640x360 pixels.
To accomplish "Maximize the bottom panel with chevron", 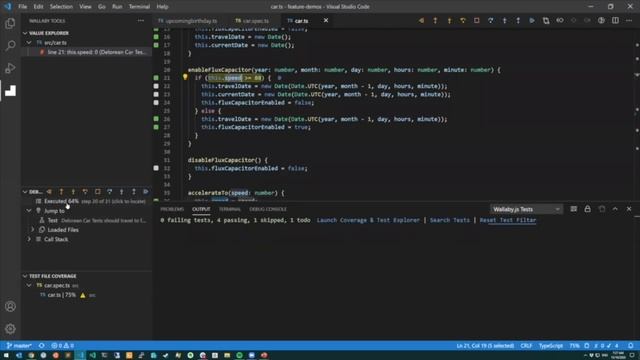I will pyautogui.click(x=615, y=209).
